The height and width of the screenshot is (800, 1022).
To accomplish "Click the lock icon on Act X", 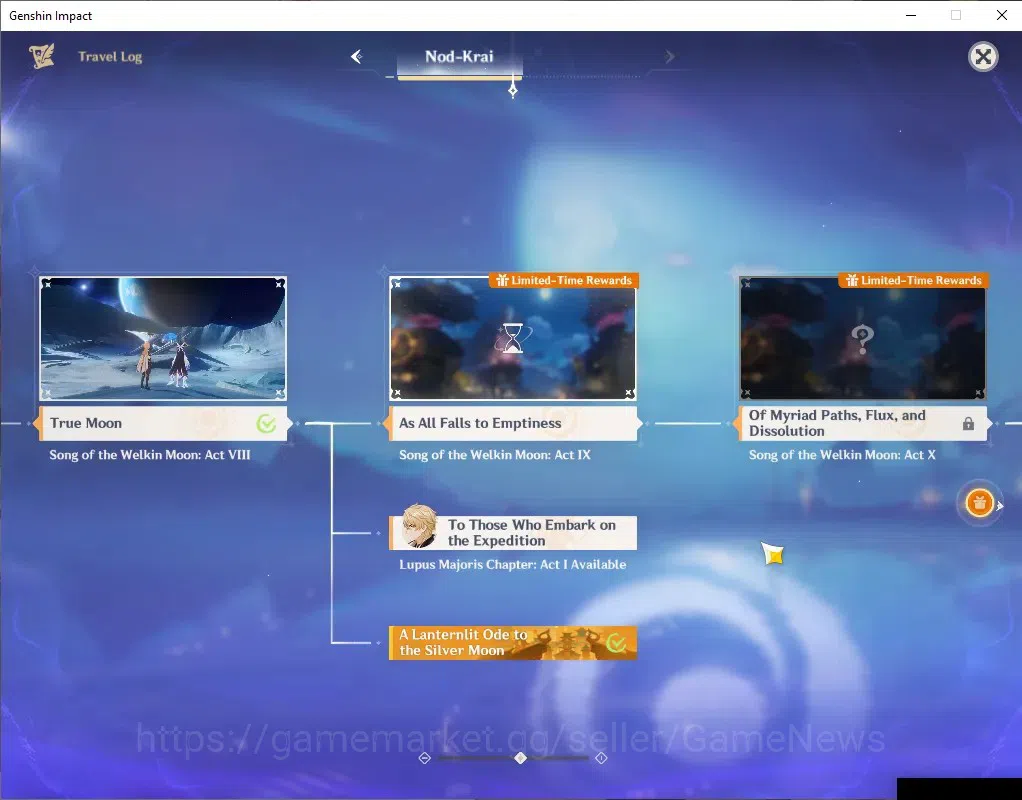I will [x=969, y=424].
